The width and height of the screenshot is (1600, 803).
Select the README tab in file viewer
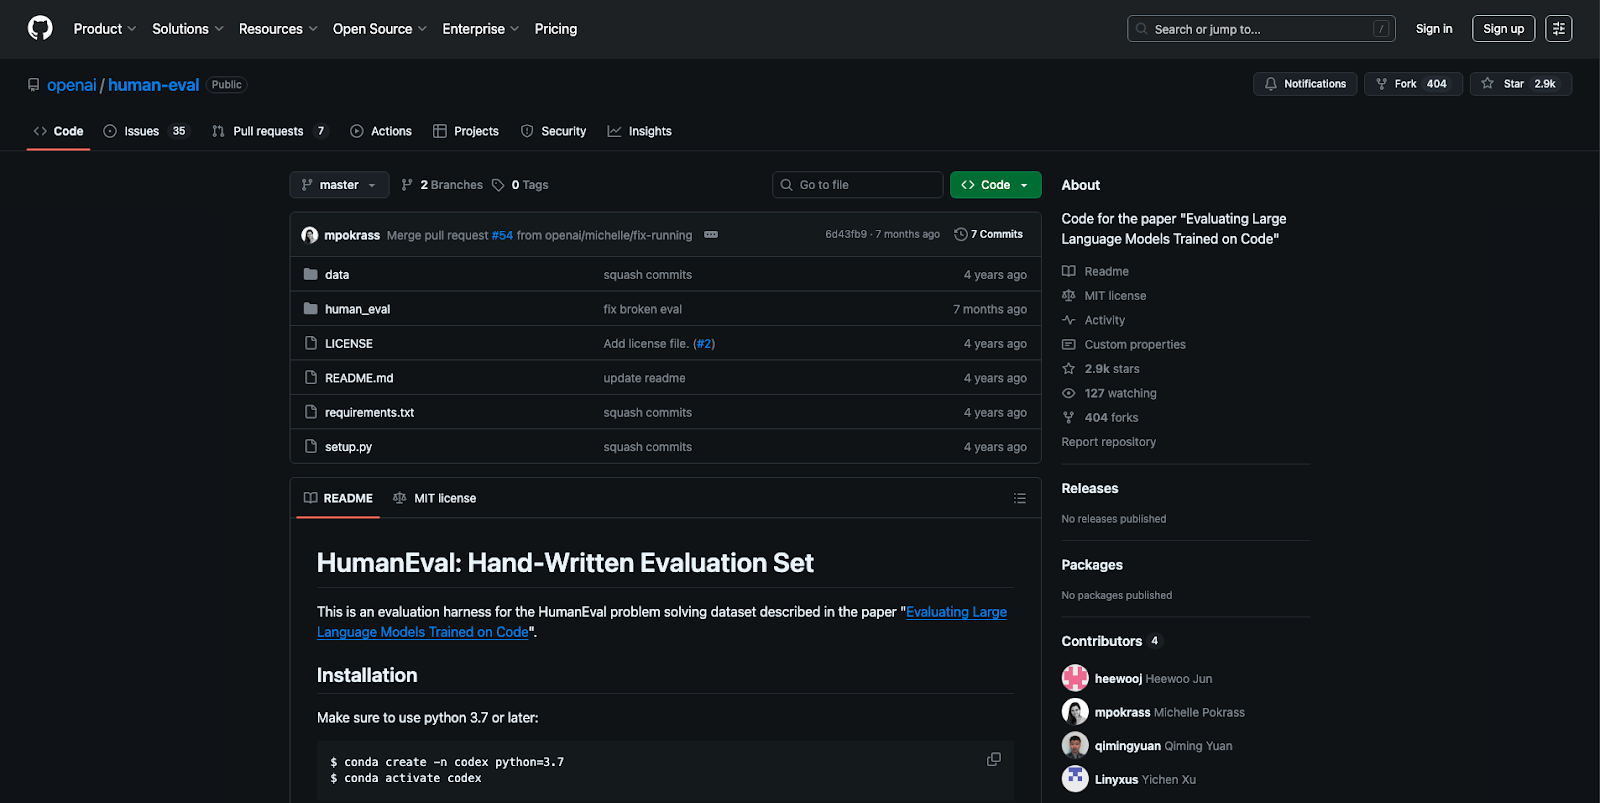pyautogui.click(x=338, y=498)
